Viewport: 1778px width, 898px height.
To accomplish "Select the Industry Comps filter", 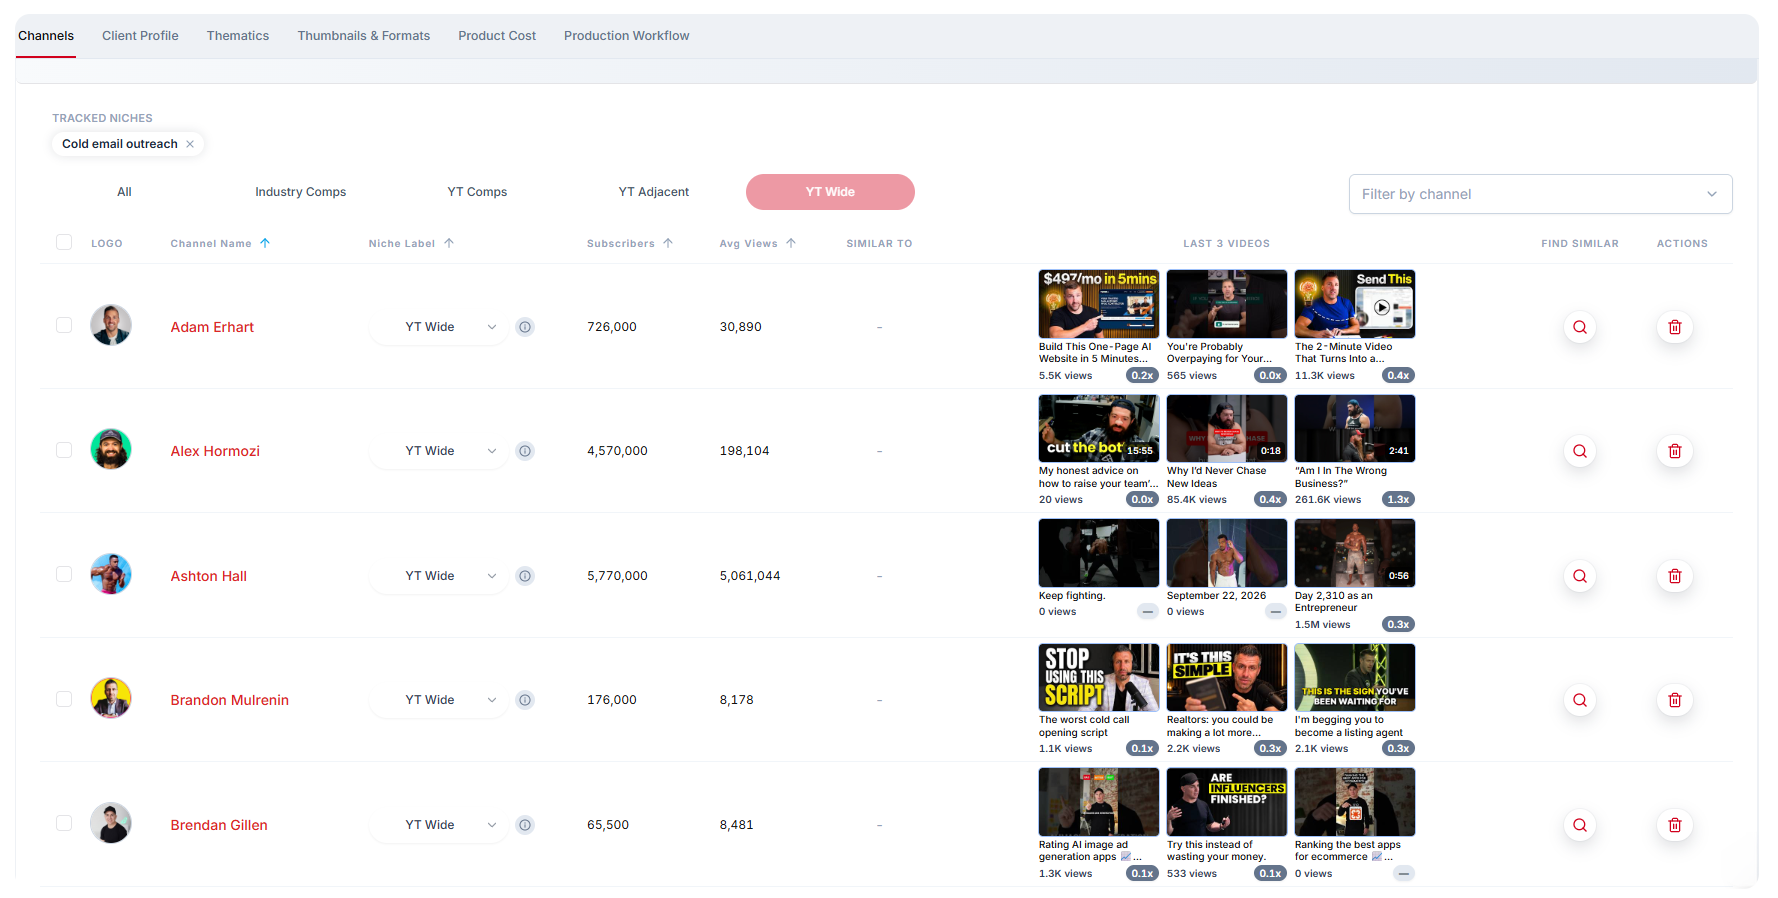I will 300,192.
